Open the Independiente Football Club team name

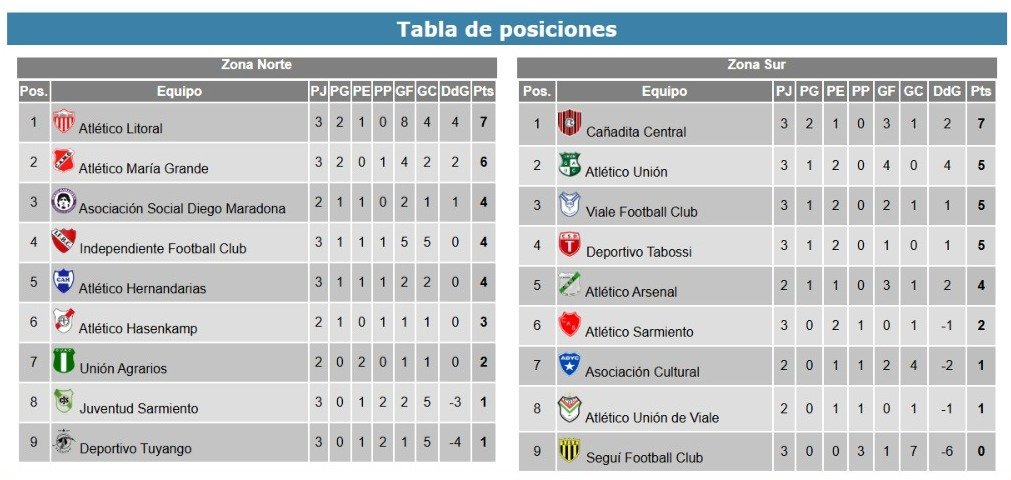pyautogui.click(x=163, y=248)
